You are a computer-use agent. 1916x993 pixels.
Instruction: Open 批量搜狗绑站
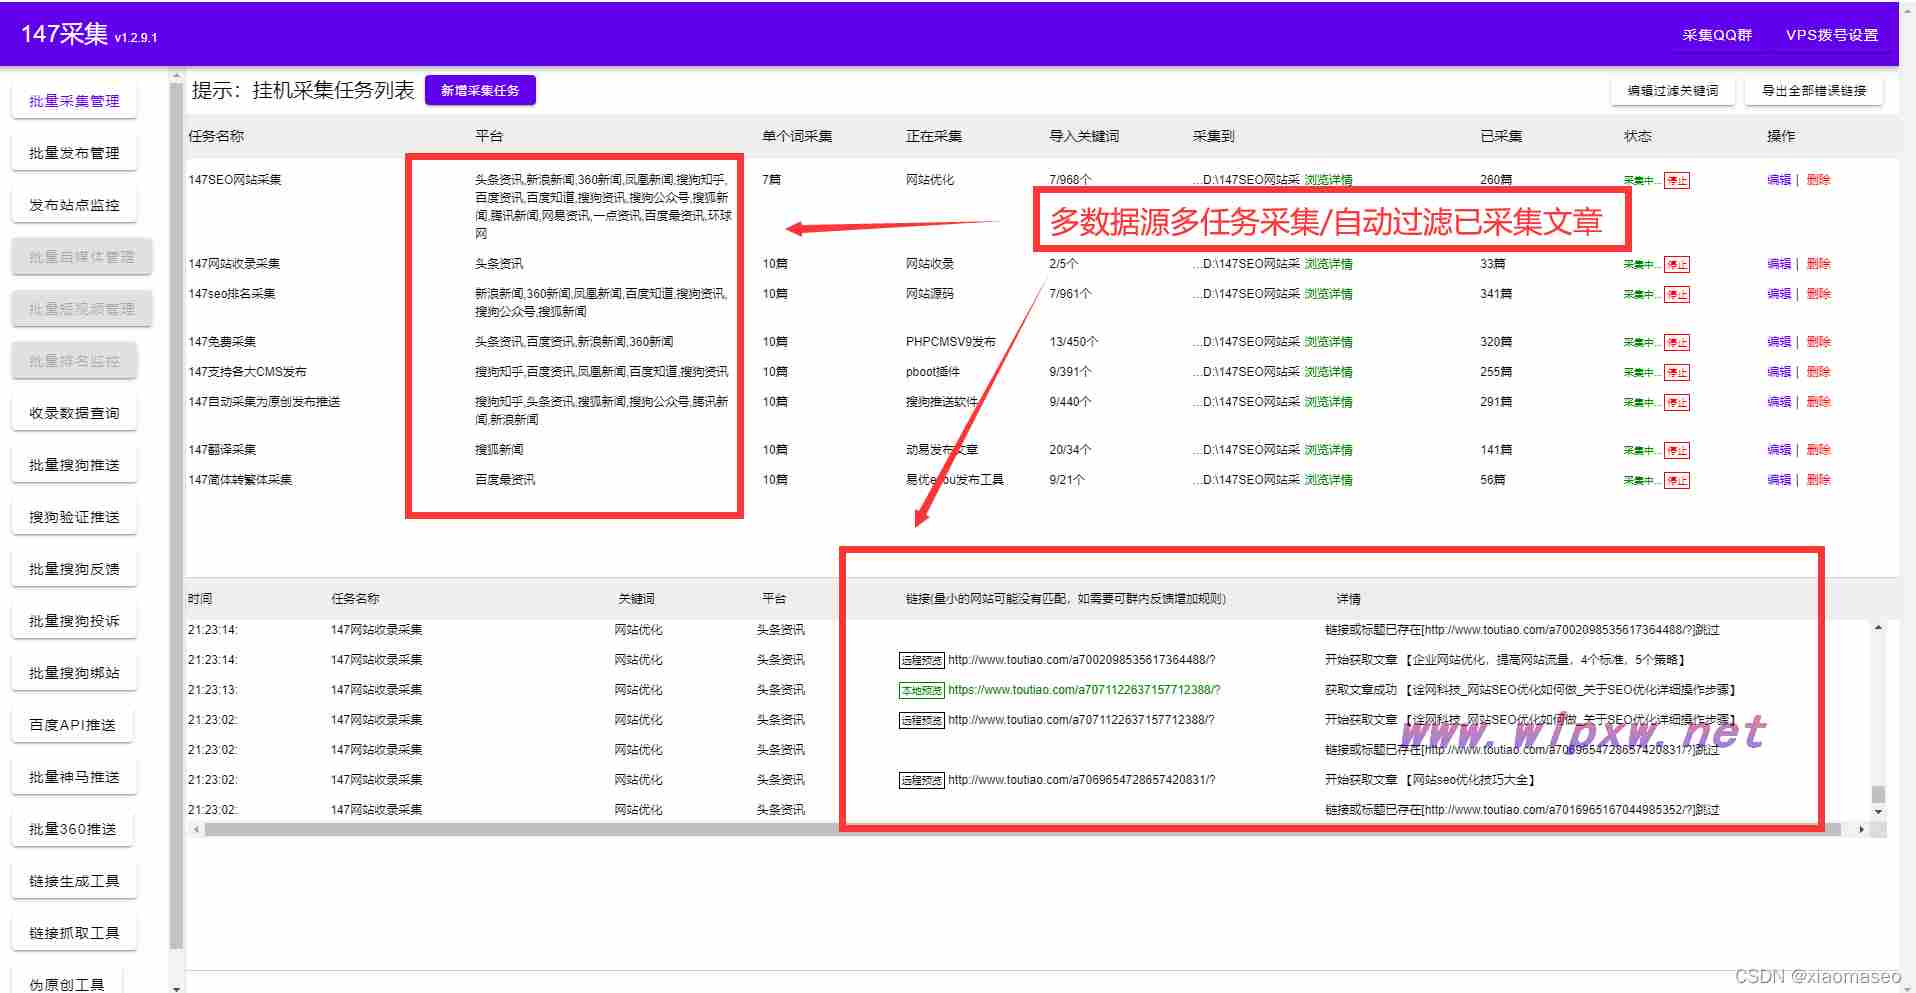[74, 673]
